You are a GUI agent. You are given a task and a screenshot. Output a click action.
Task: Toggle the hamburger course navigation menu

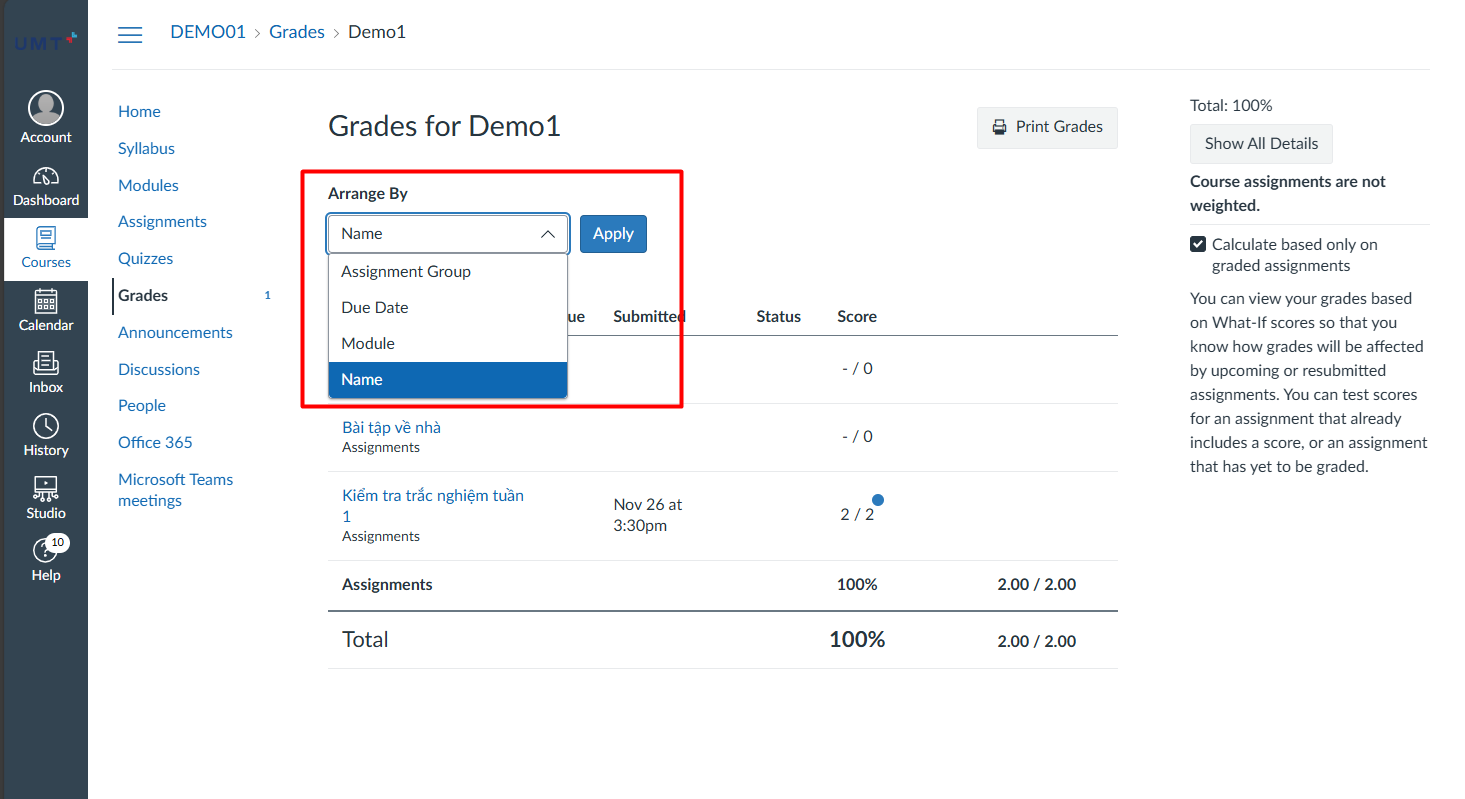point(130,35)
